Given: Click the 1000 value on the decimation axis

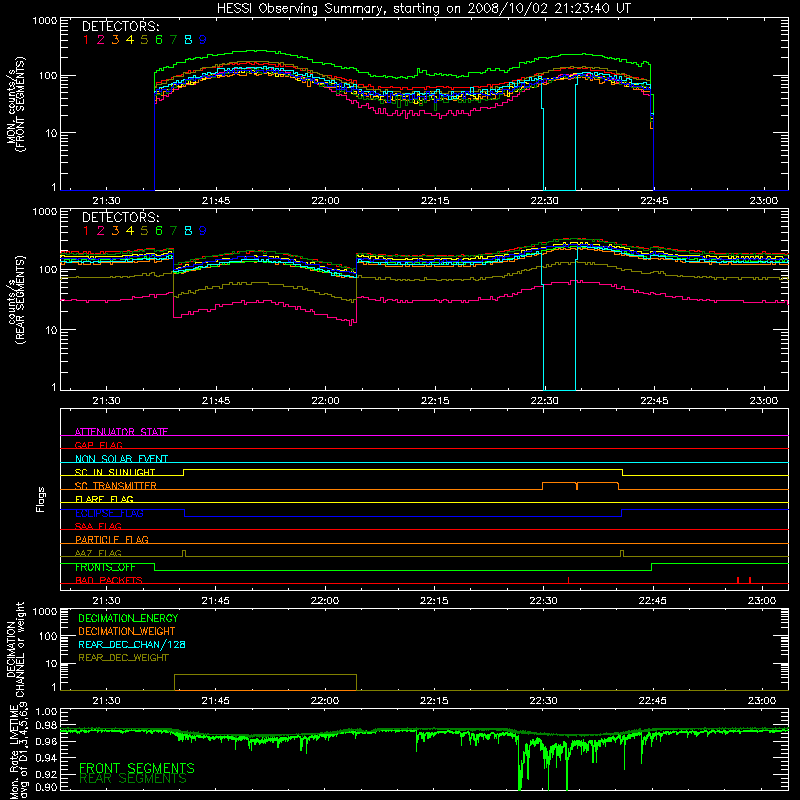Looking at the screenshot, I should 44,611.
